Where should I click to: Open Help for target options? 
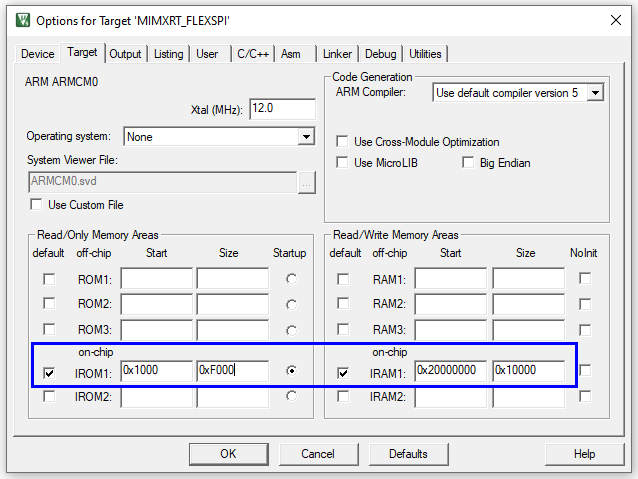click(585, 454)
